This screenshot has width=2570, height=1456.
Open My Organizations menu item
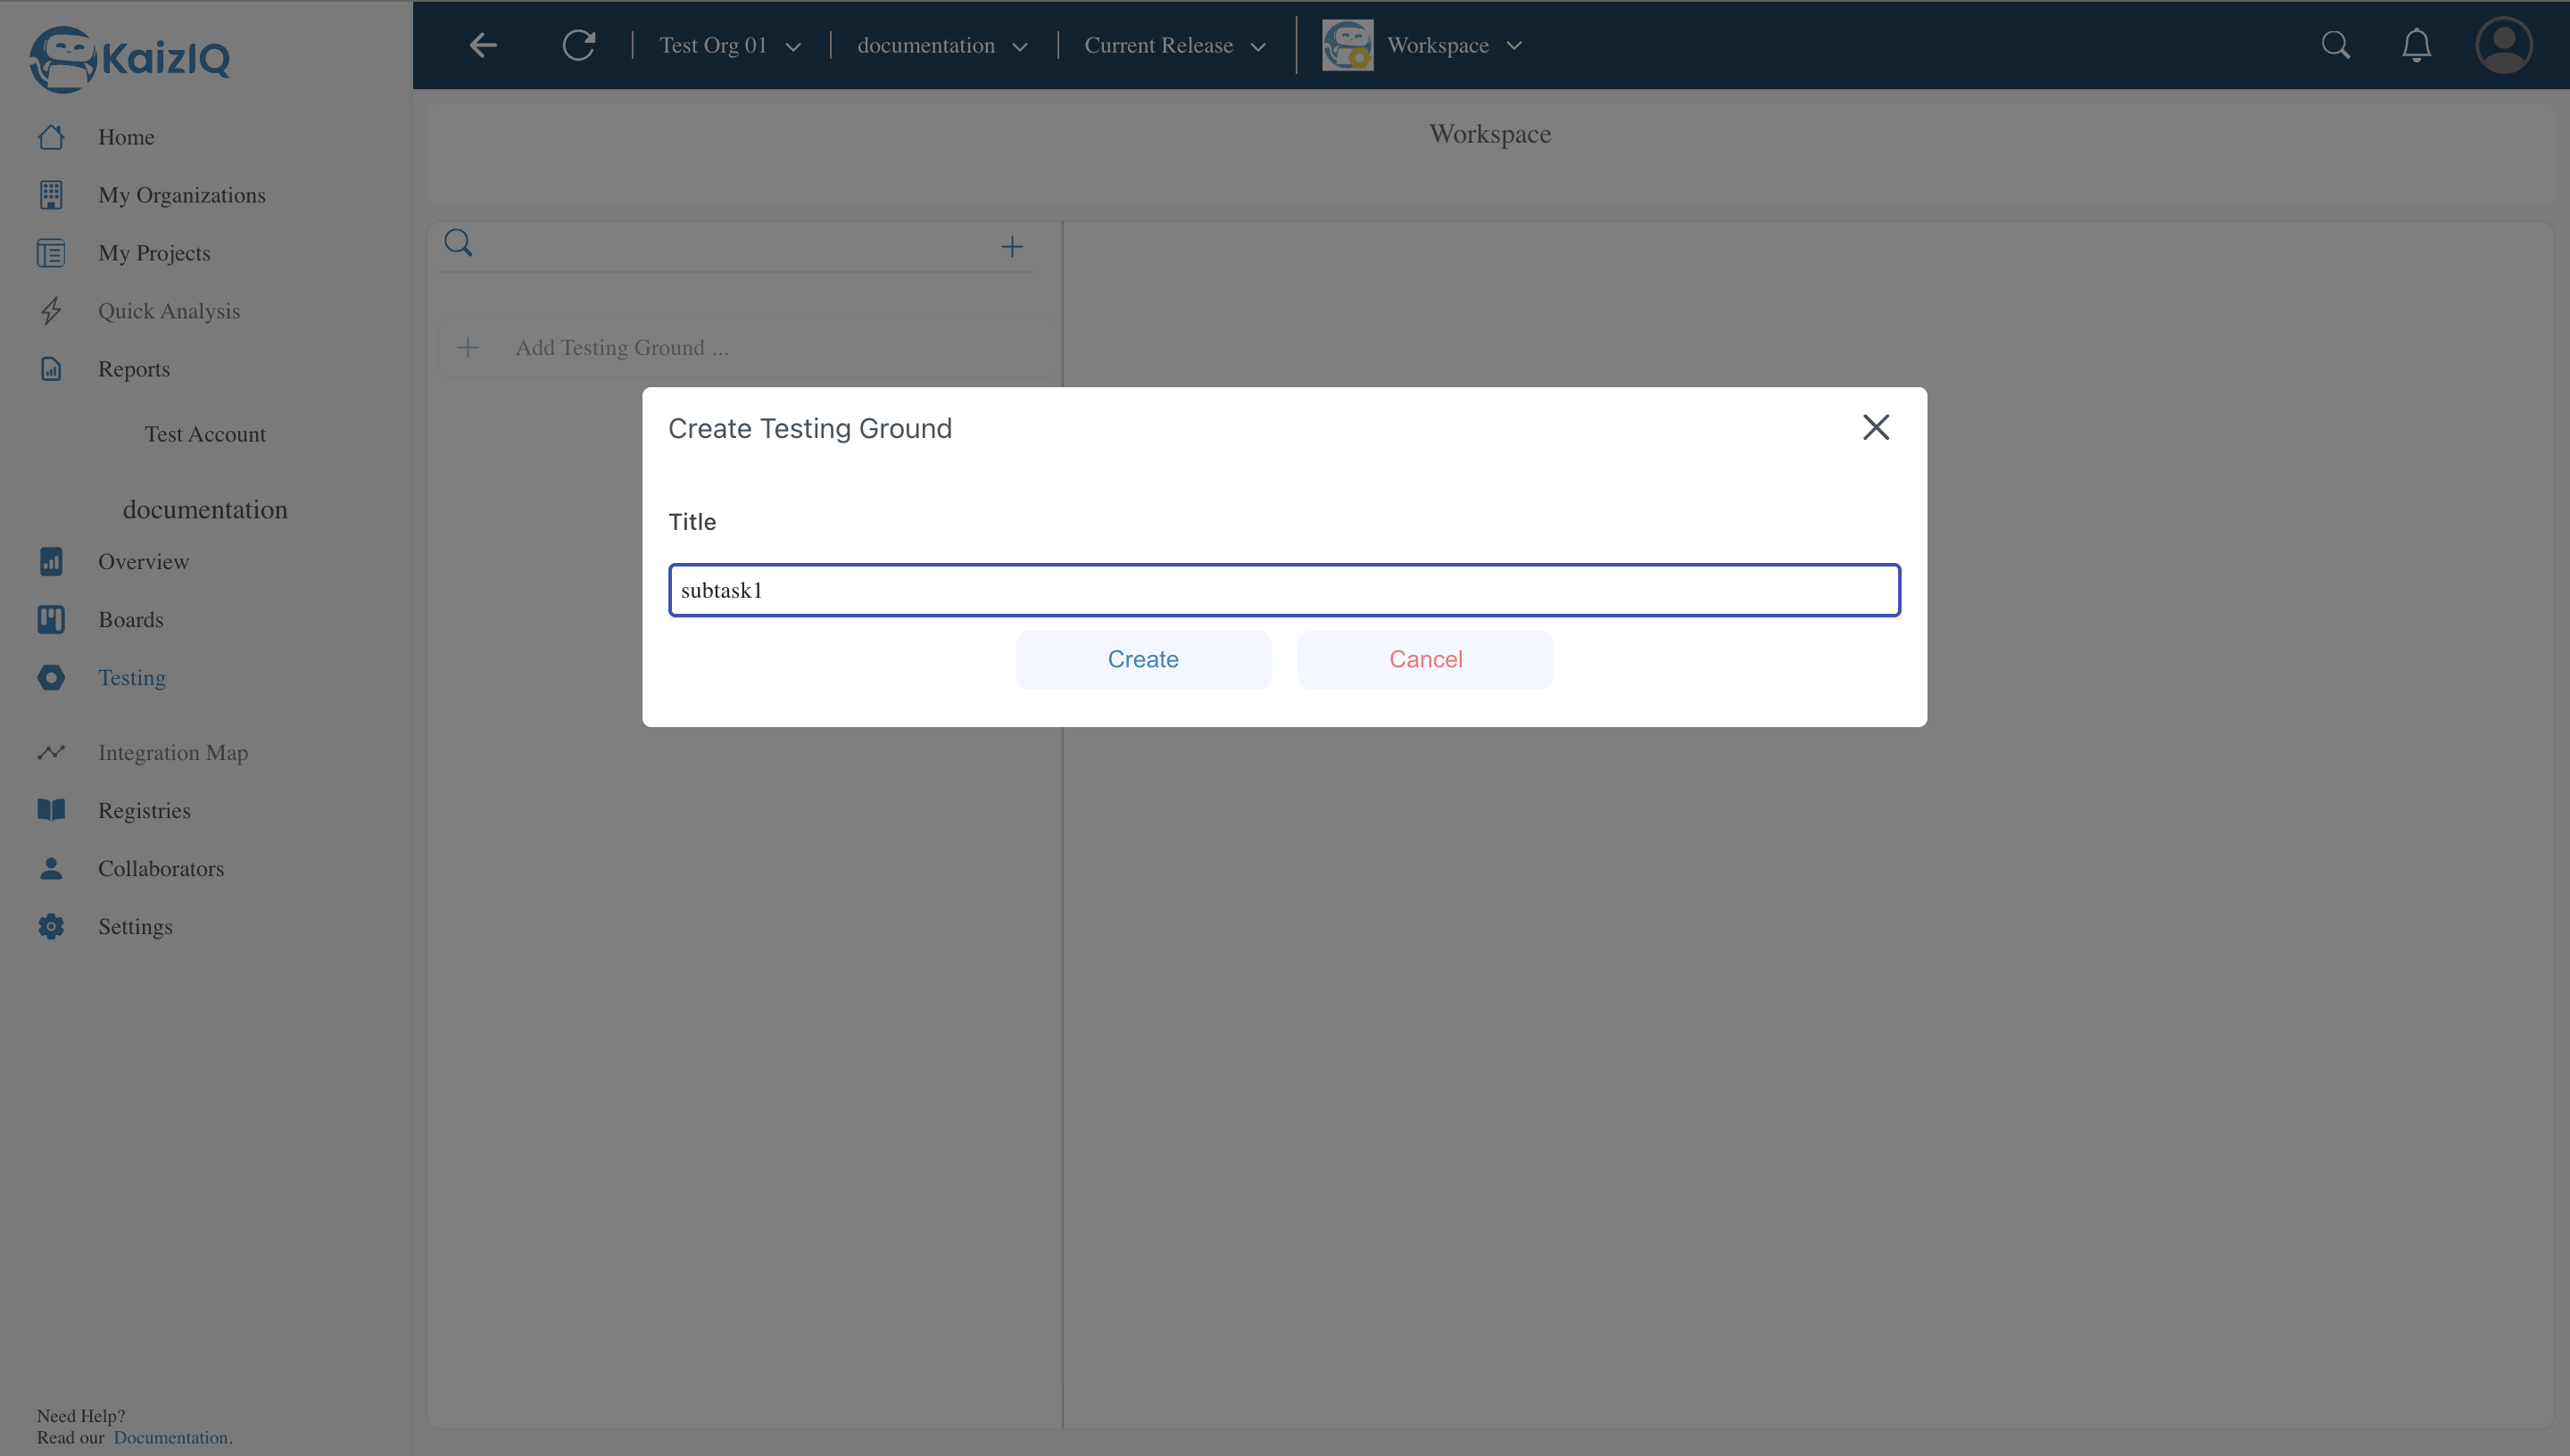point(182,195)
